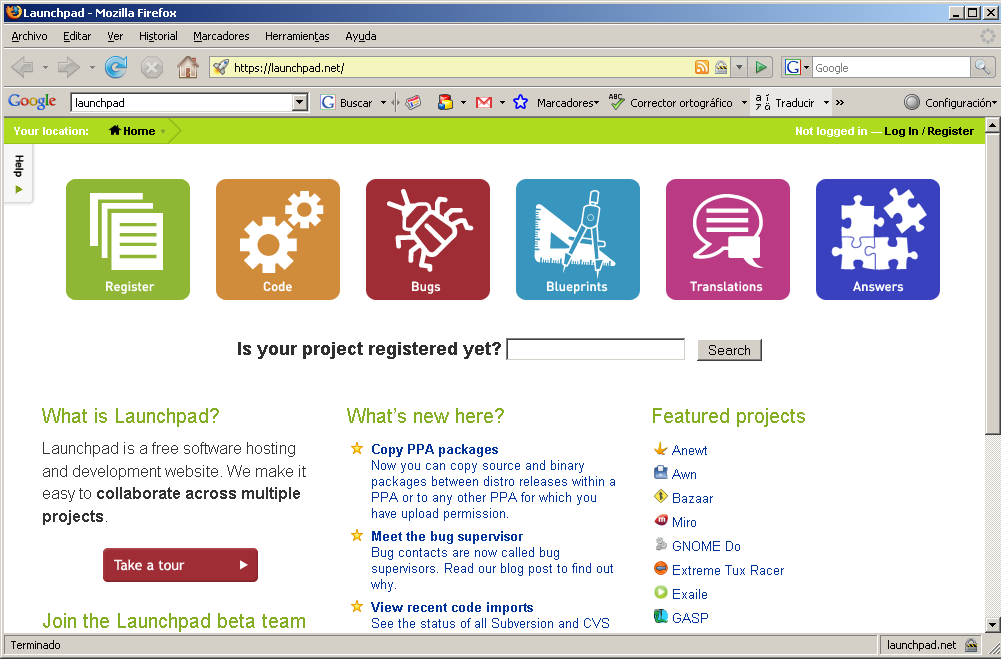This screenshot has width=1001, height=659.
Task: Go back with the Back arrow
Action: point(22,67)
